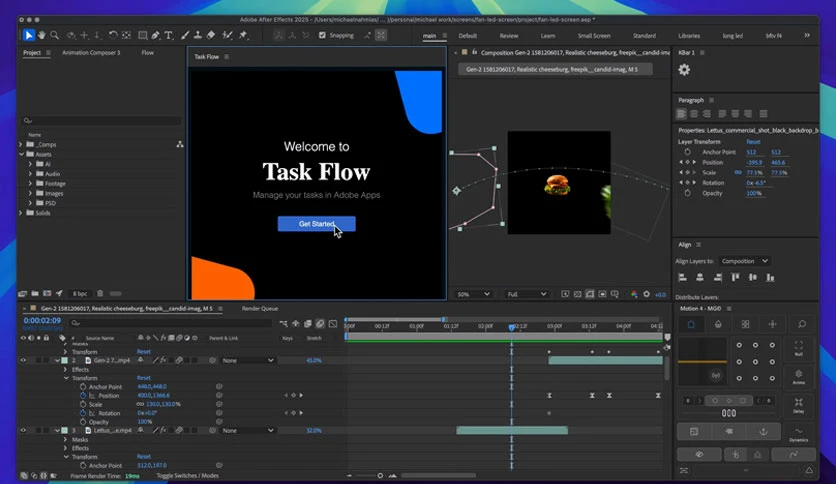Switch to Libraries workspace
The height and width of the screenshot is (484, 836).
[689, 36]
